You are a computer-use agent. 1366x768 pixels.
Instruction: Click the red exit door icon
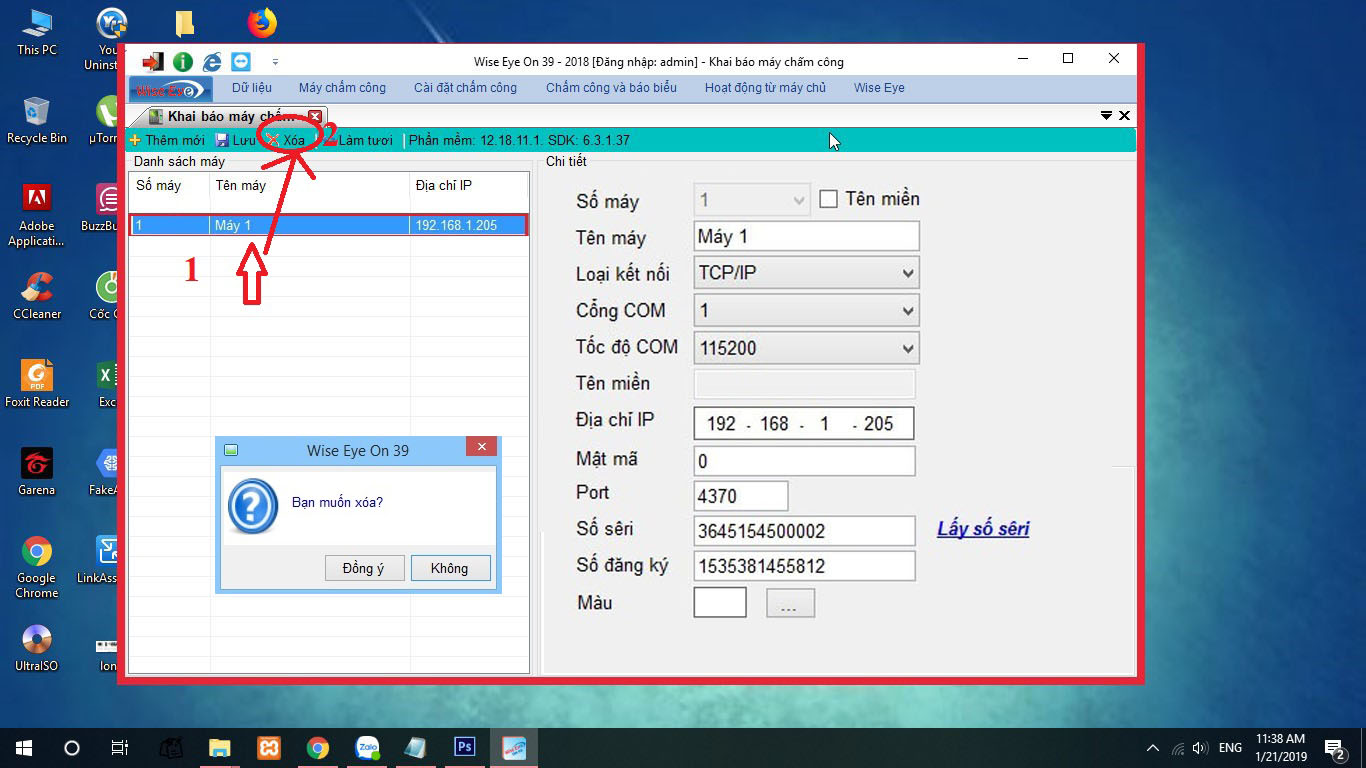coord(152,62)
